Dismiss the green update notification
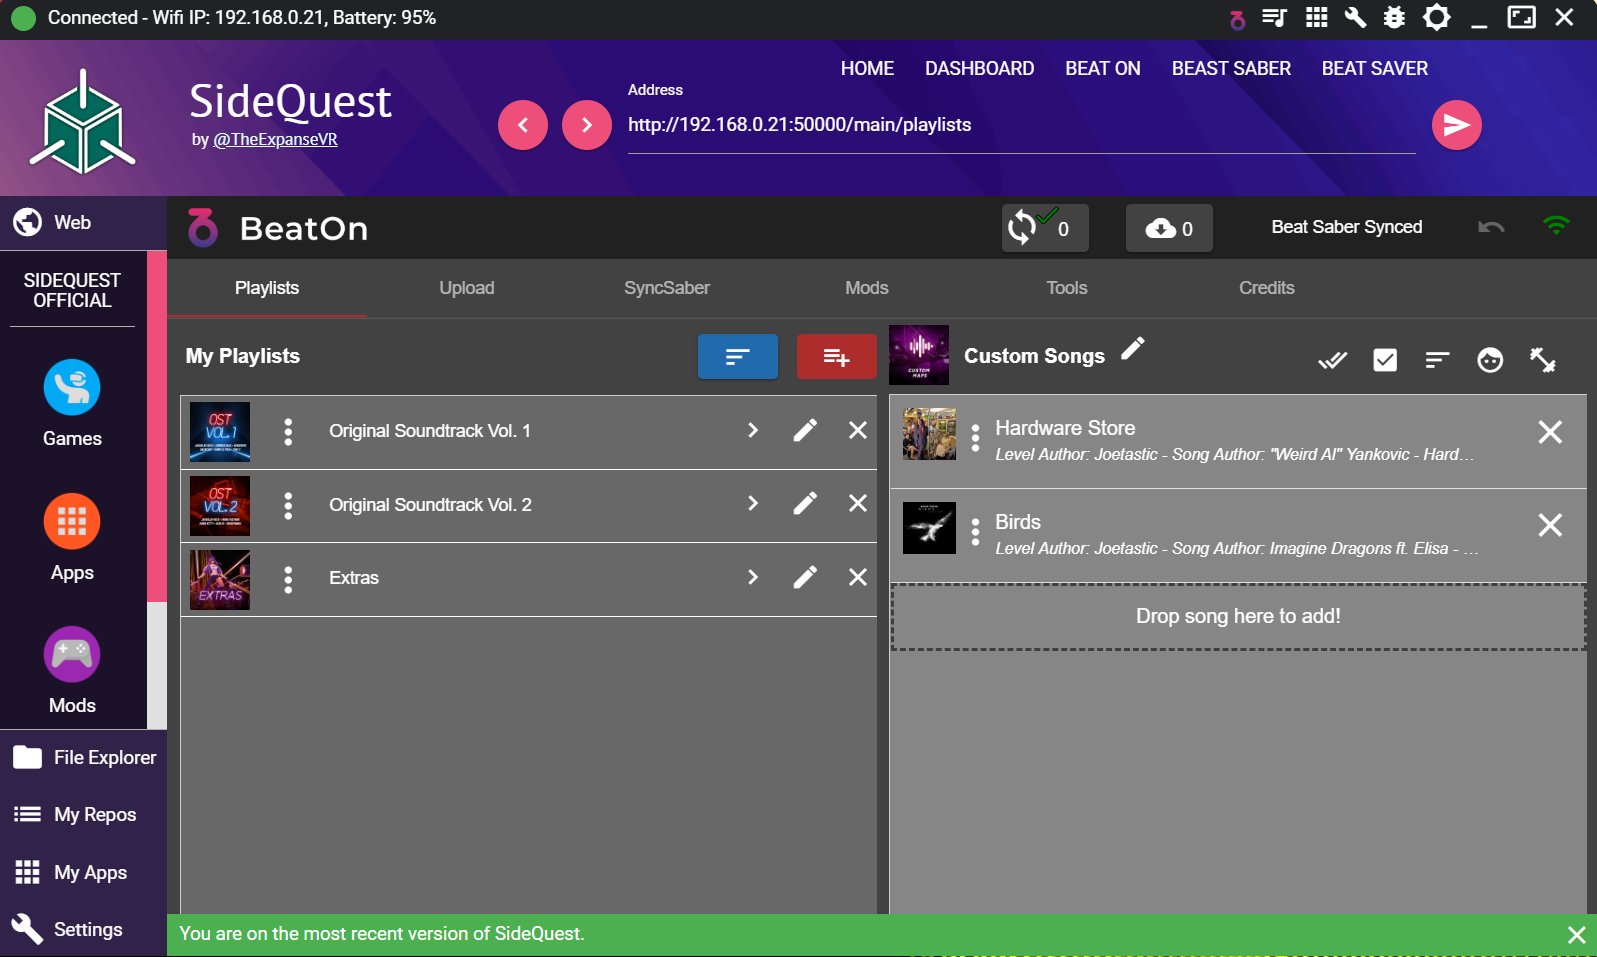 1577,935
